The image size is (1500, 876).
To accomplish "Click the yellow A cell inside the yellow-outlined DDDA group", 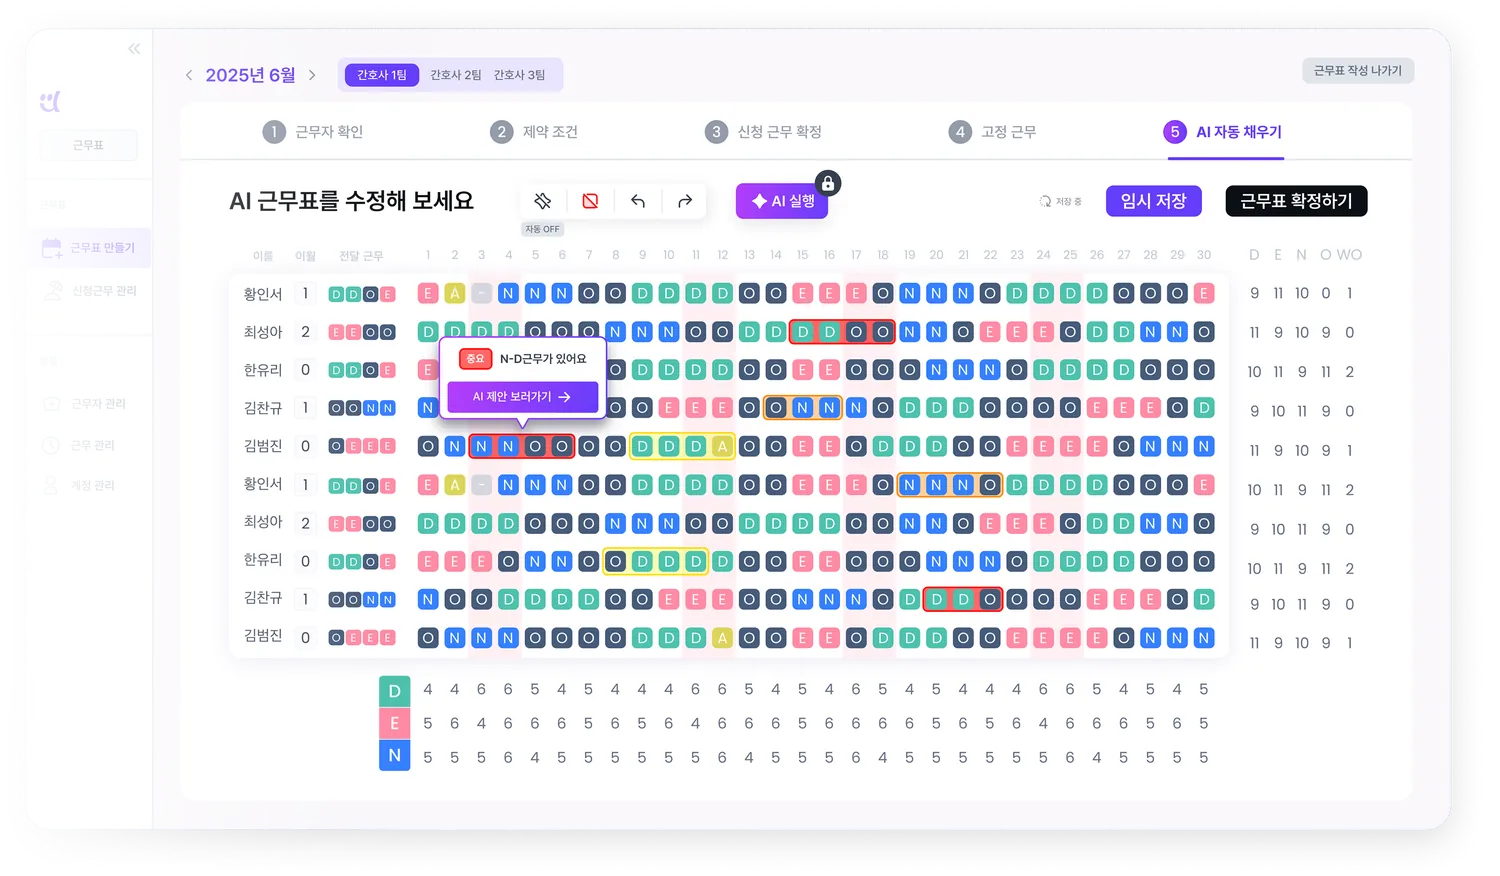I will click(x=722, y=446).
